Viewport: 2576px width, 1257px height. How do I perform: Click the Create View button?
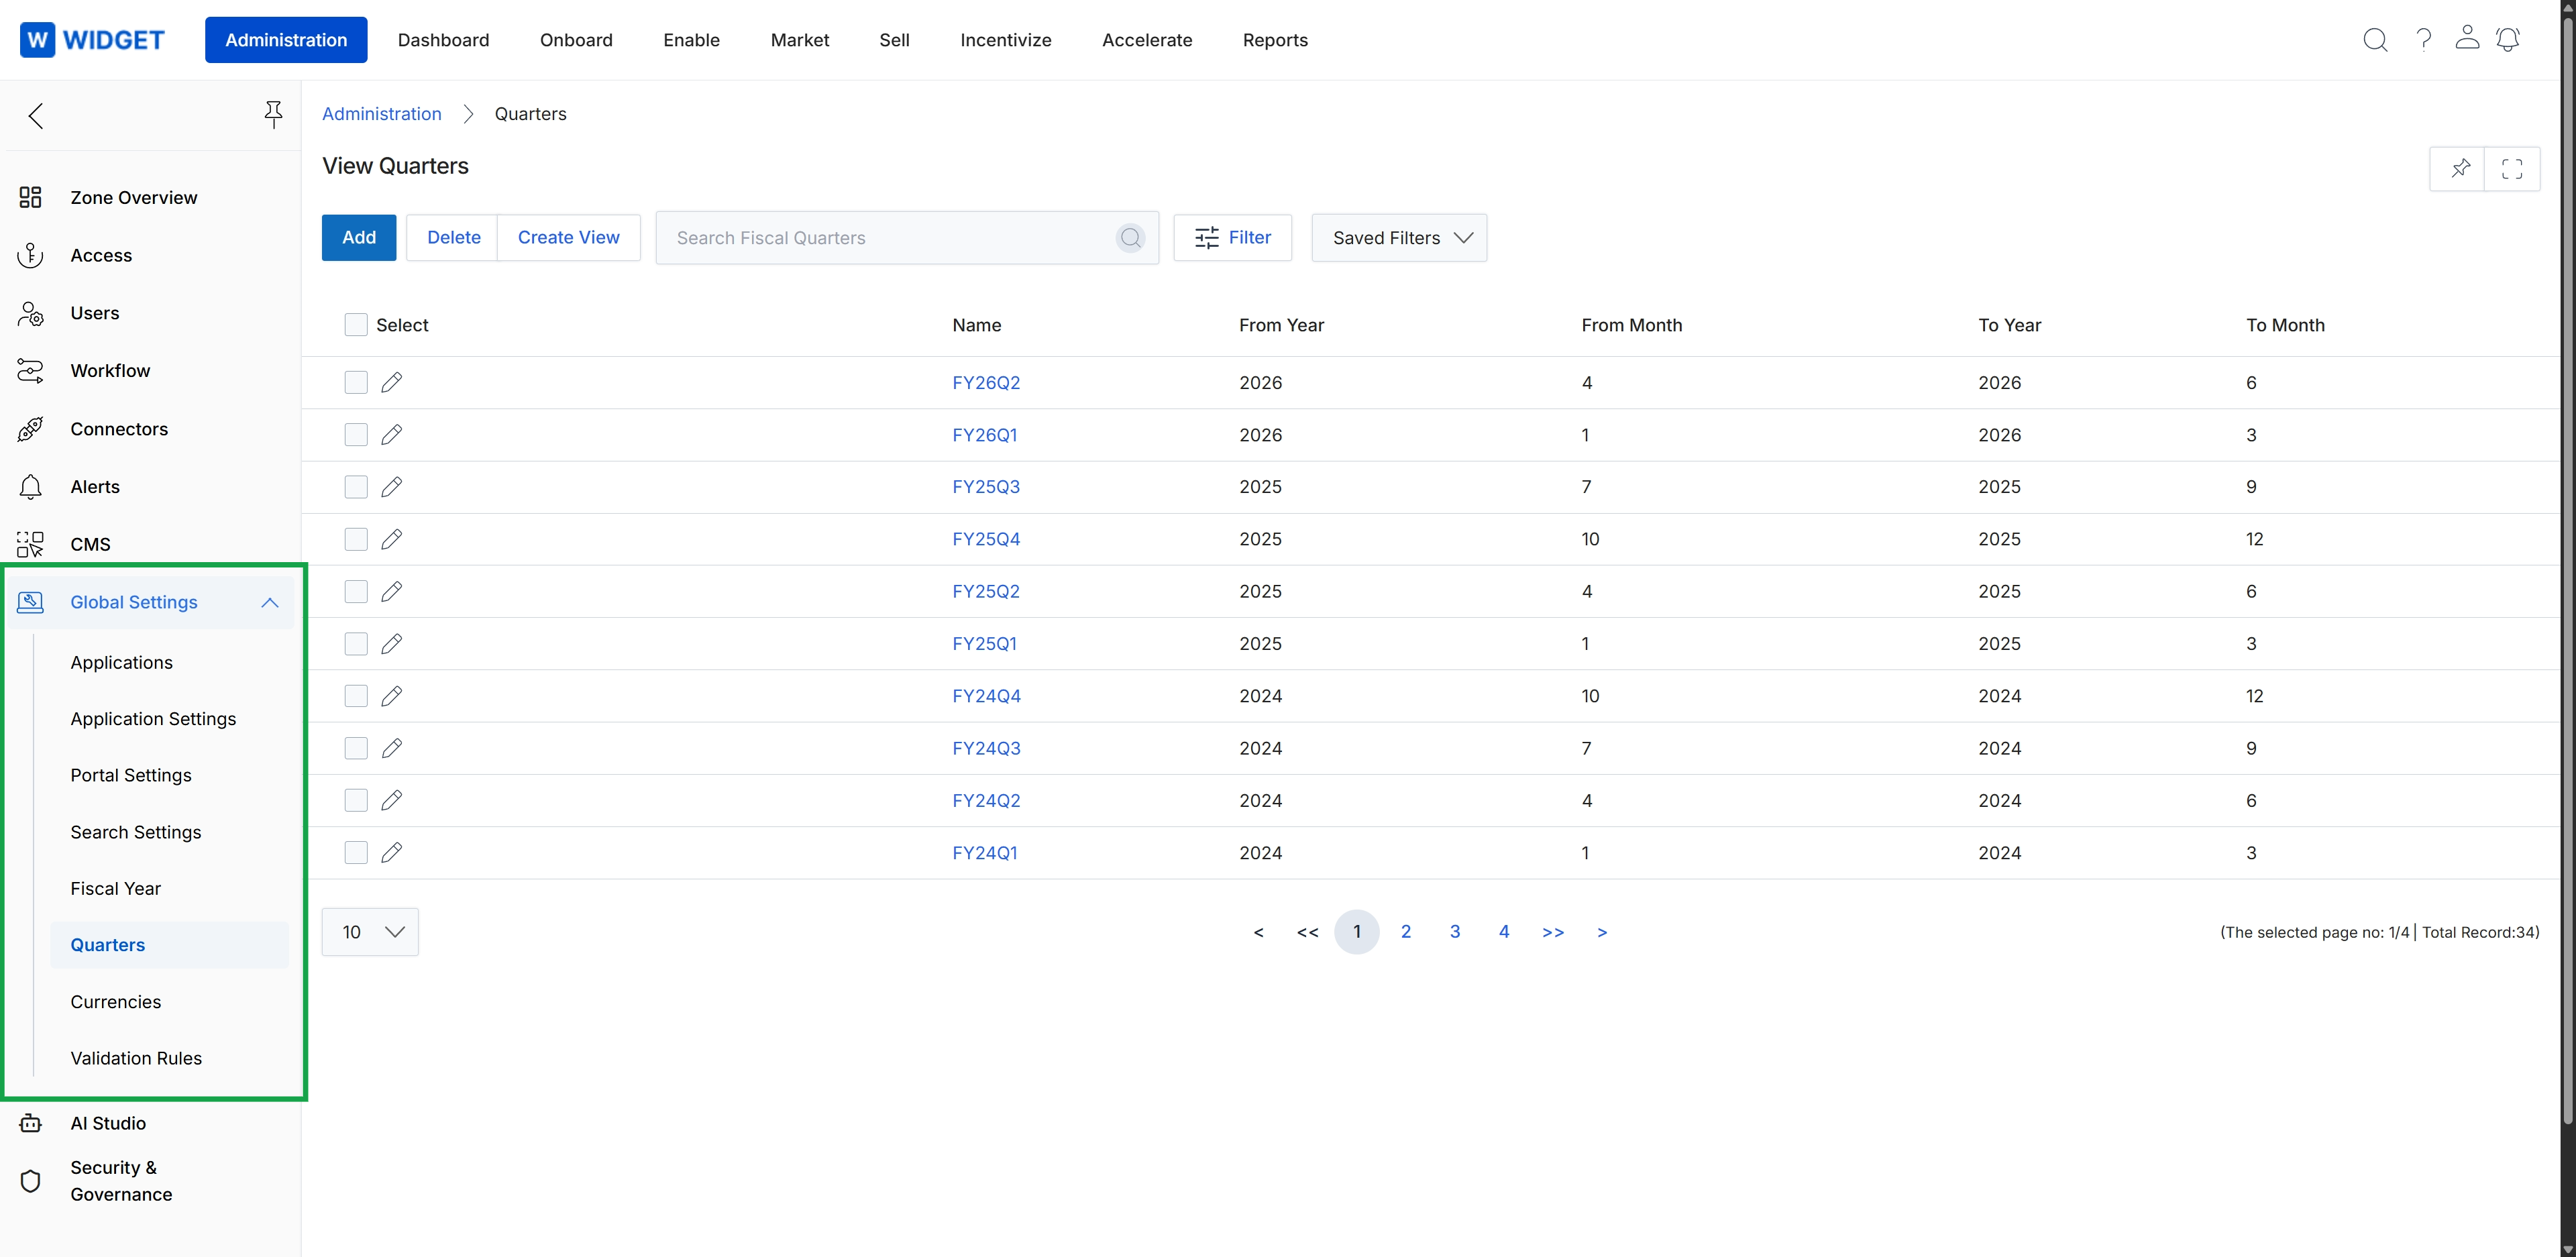point(568,238)
